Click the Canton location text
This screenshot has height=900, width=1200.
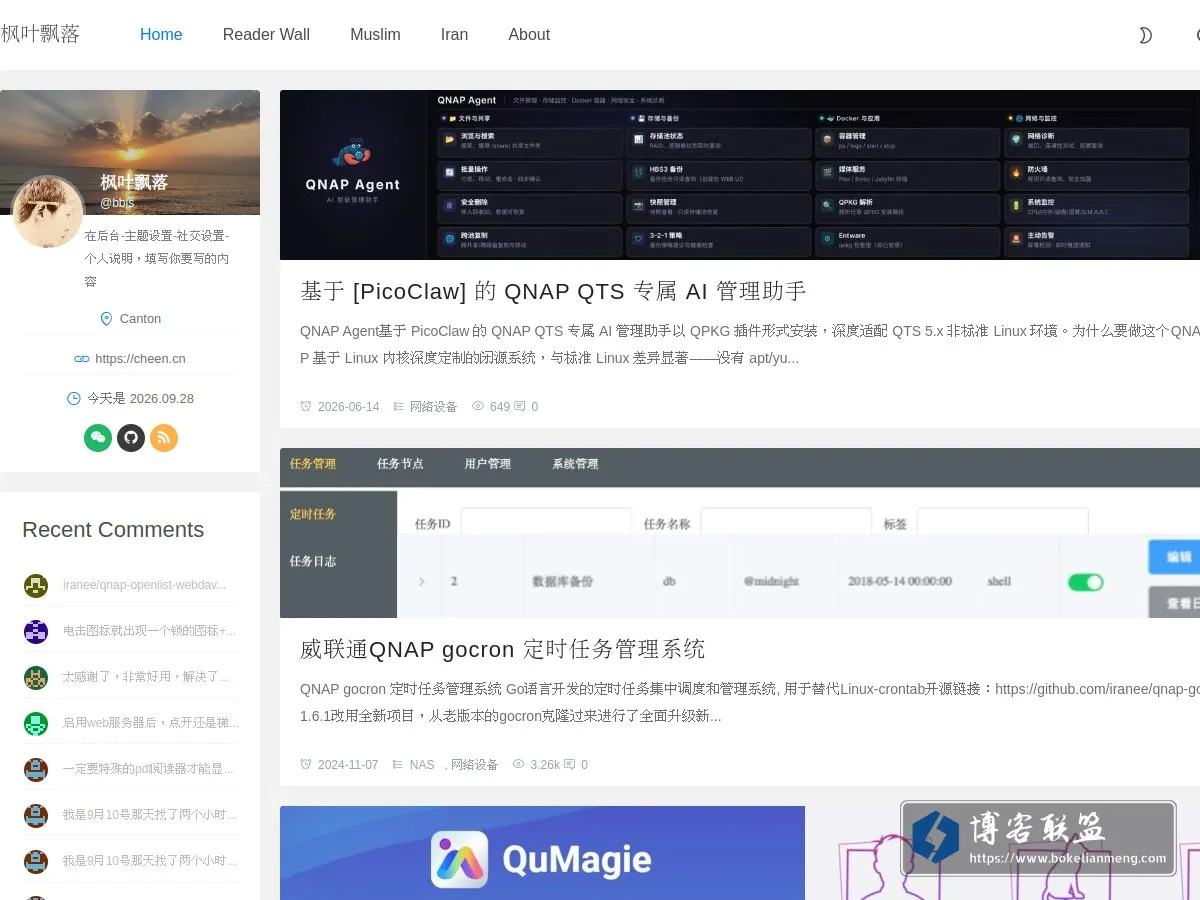(x=140, y=319)
